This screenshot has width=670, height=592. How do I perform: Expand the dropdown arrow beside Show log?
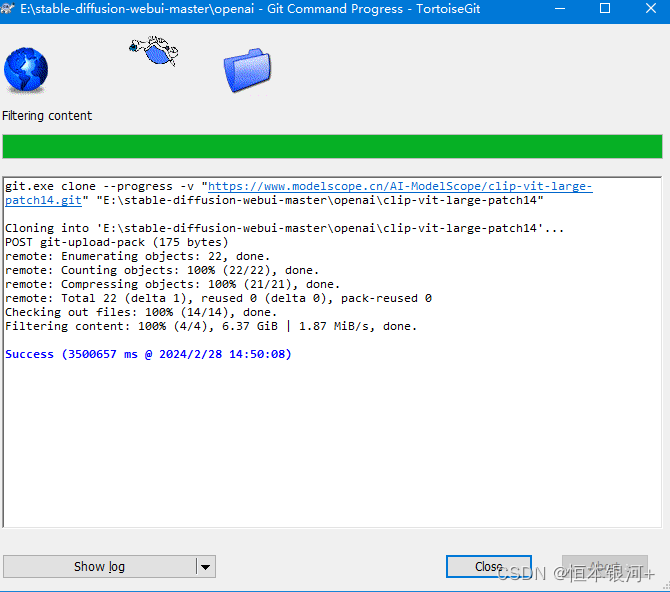205,567
